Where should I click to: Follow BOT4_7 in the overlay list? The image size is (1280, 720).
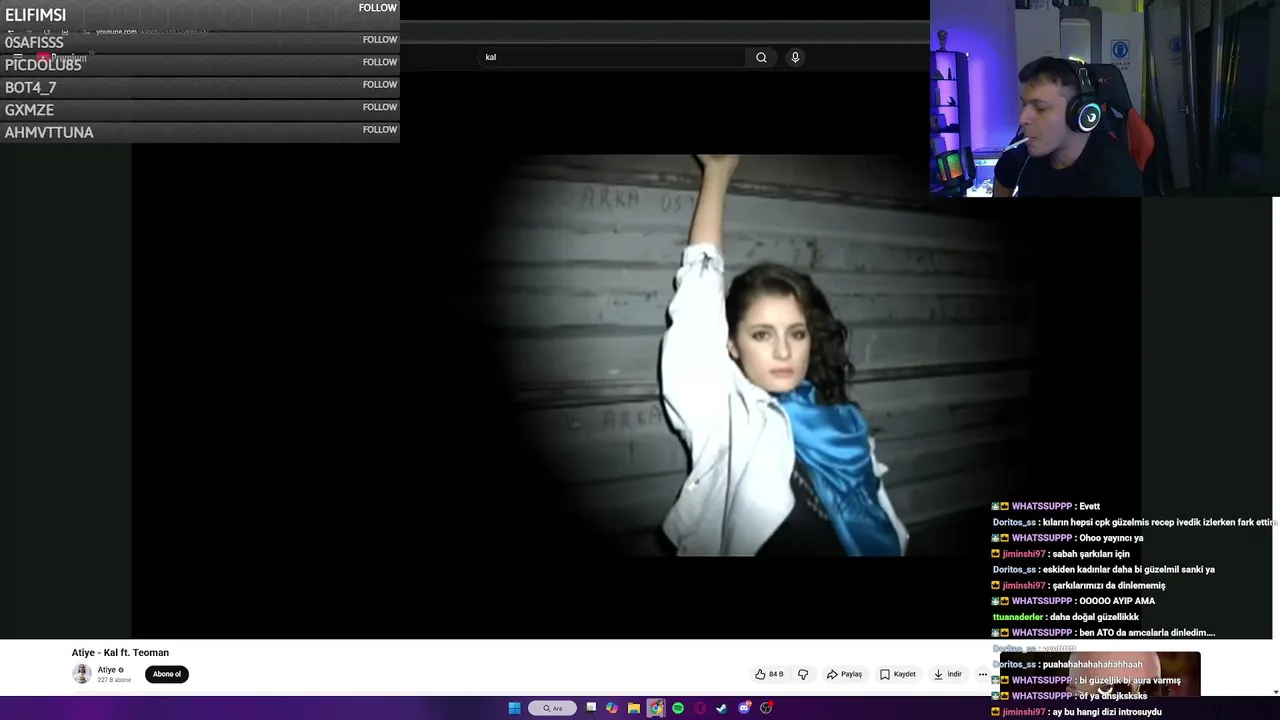(x=379, y=85)
